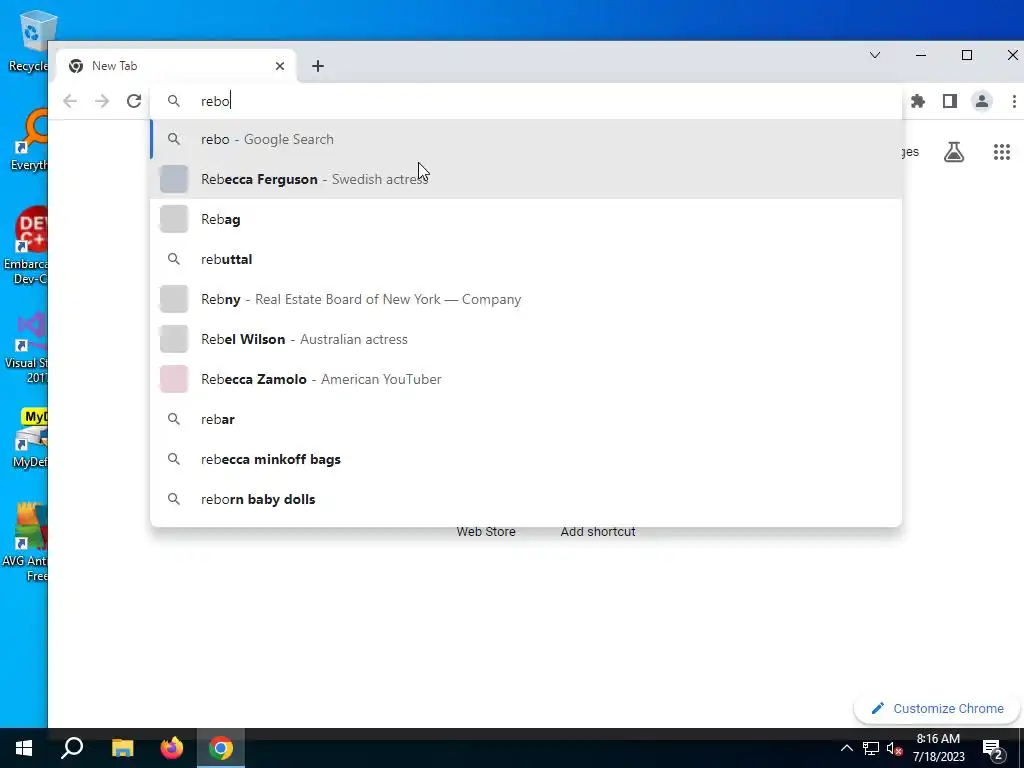Click the magnifier icon beside rebuttal
The height and width of the screenshot is (768, 1024).
(174, 259)
